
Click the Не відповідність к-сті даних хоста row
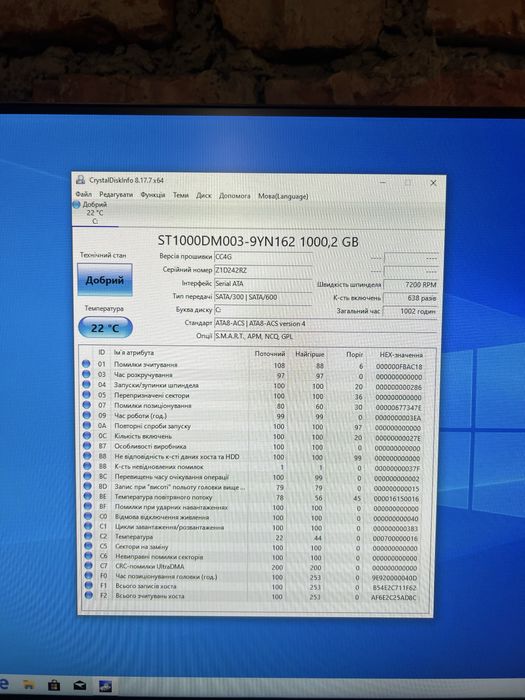pyautogui.click(x=253, y=457)
